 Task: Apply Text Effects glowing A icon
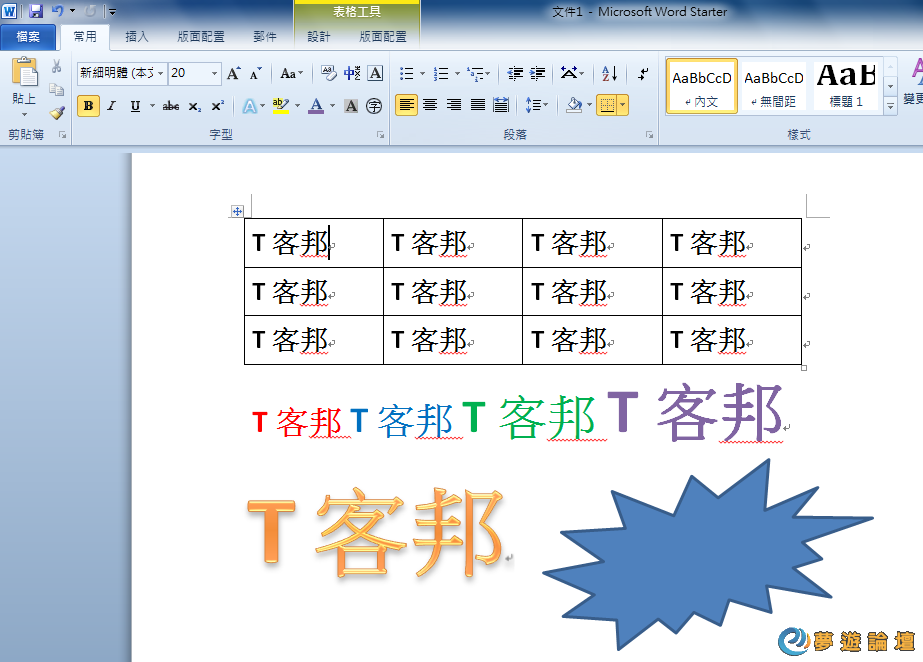pos(247,106)
